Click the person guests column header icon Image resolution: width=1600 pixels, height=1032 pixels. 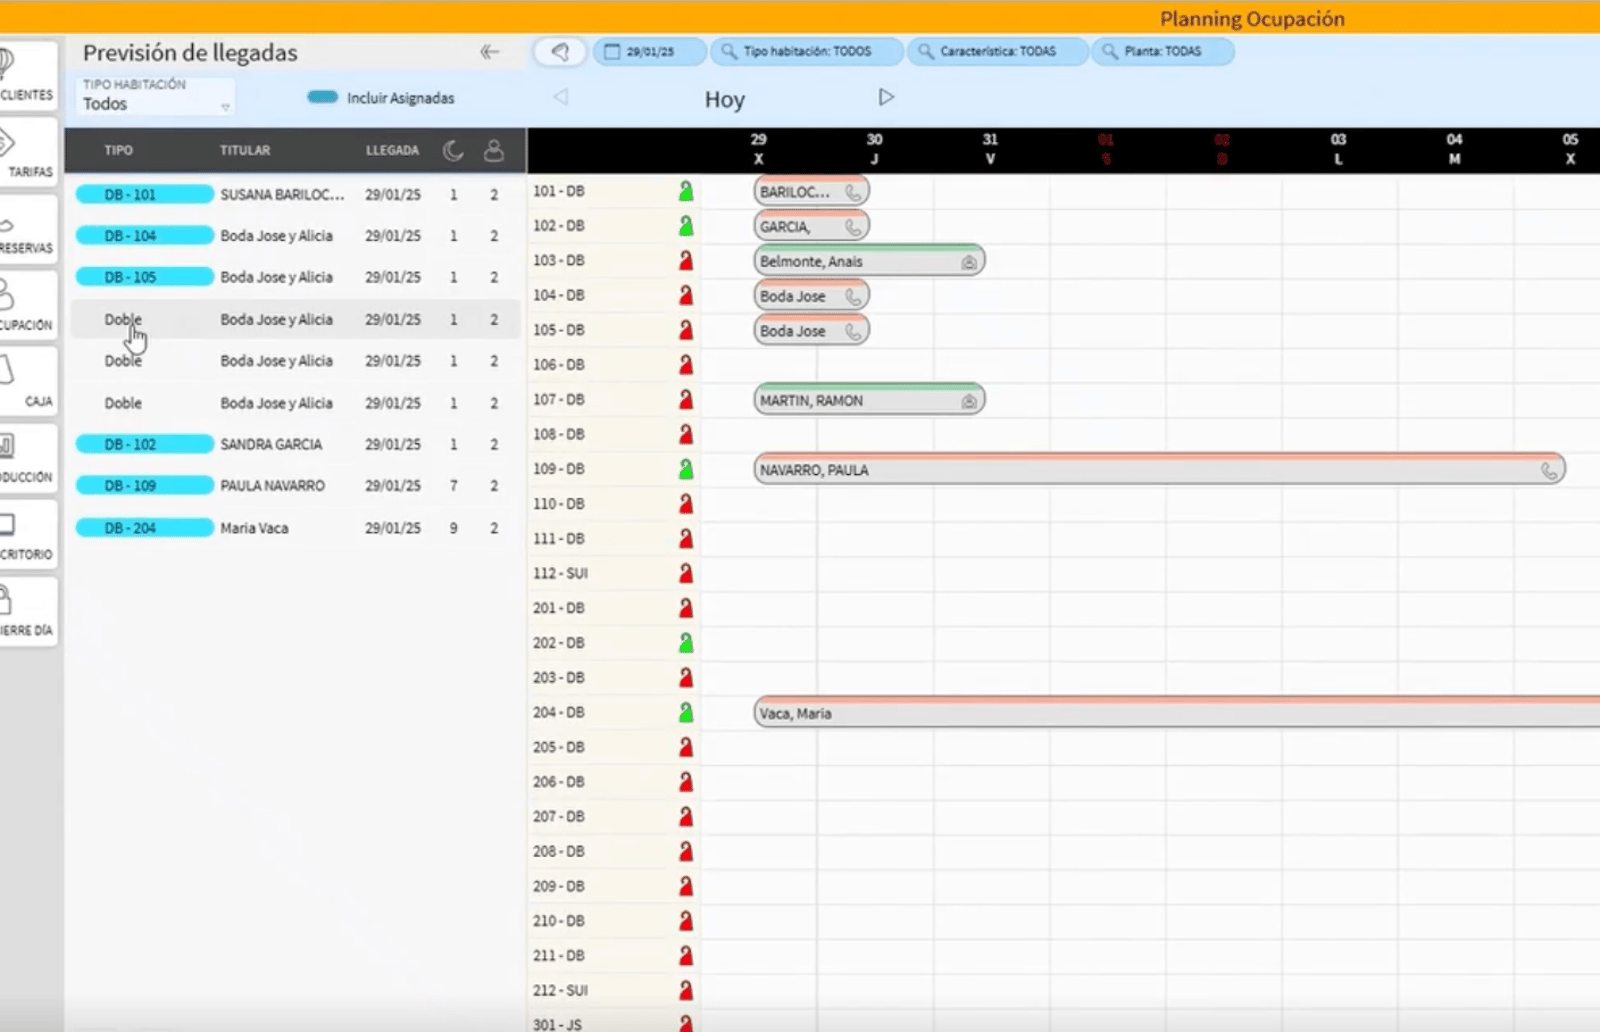click(x=493, y=150)
